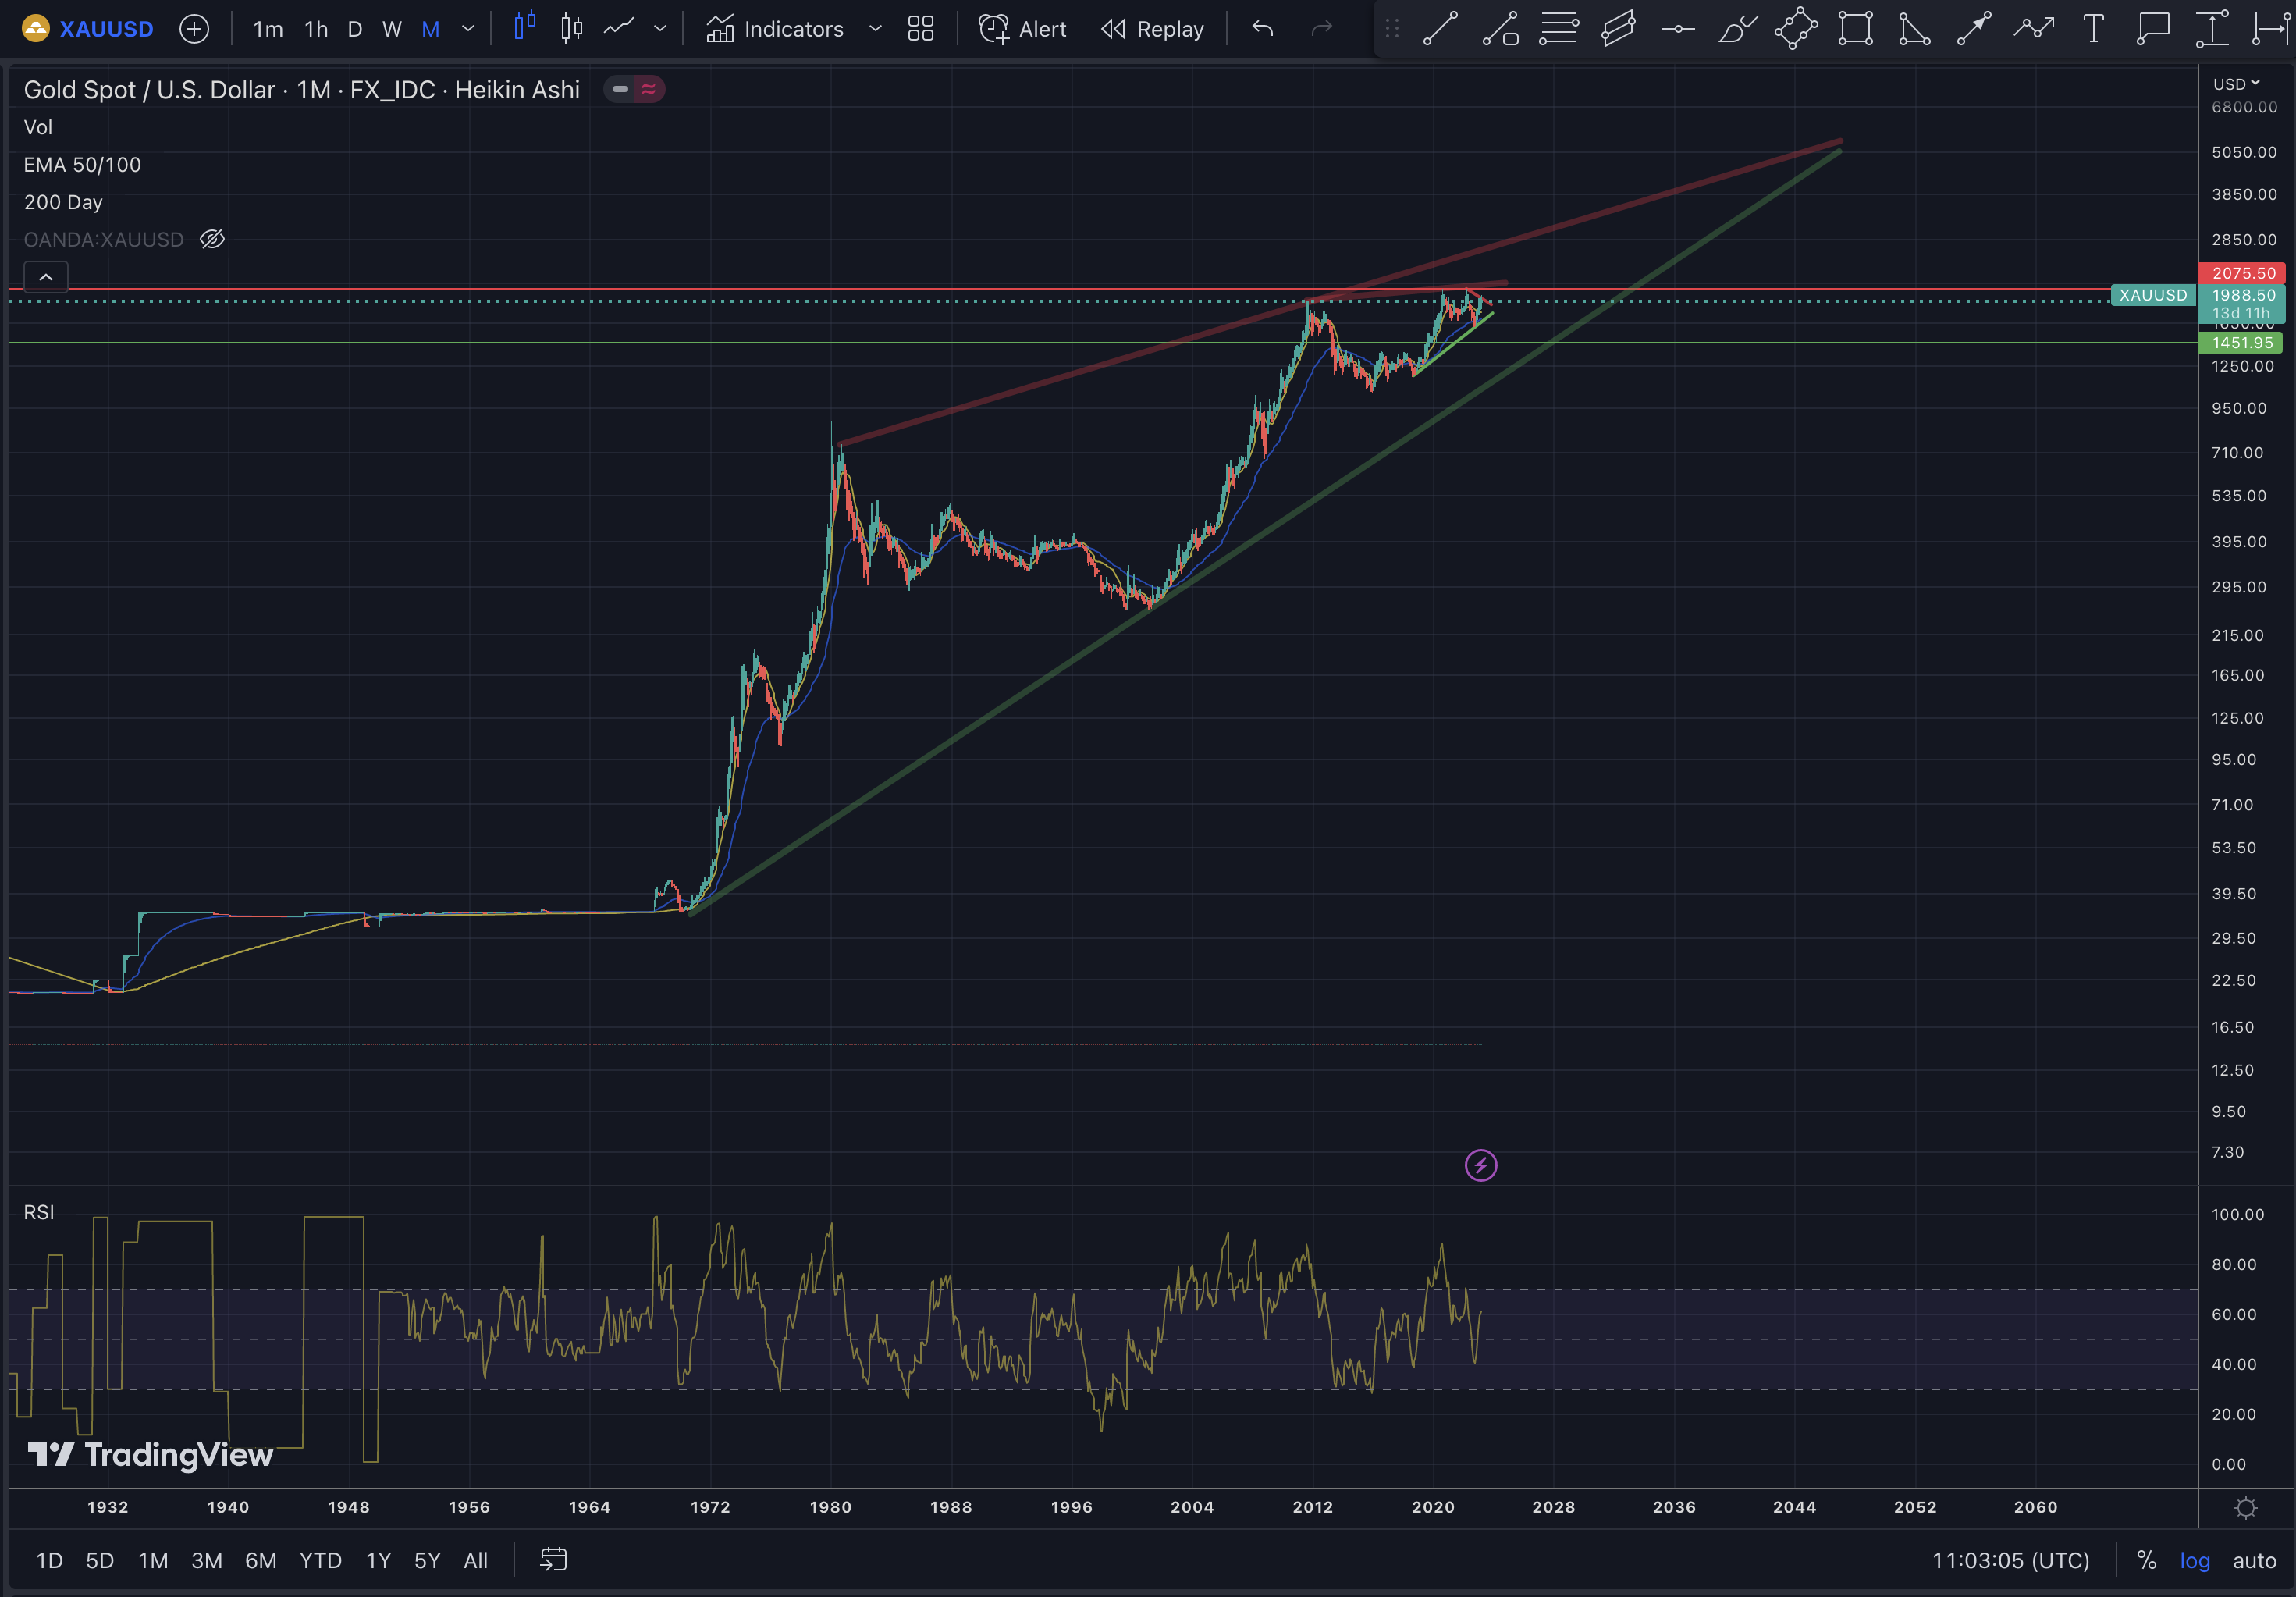Select the 5Y date range

pyautogui.click(x=427, y=1560)
